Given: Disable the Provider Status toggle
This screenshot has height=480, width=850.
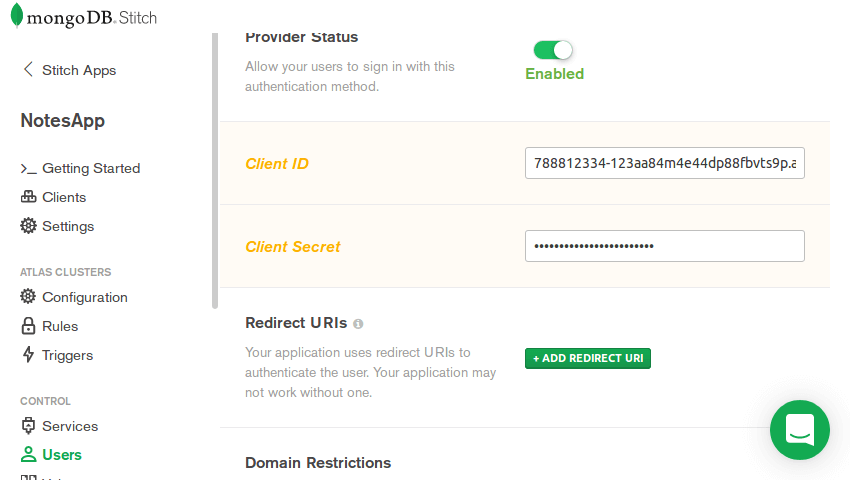Looking at the screenshot, I should point(553,50).
